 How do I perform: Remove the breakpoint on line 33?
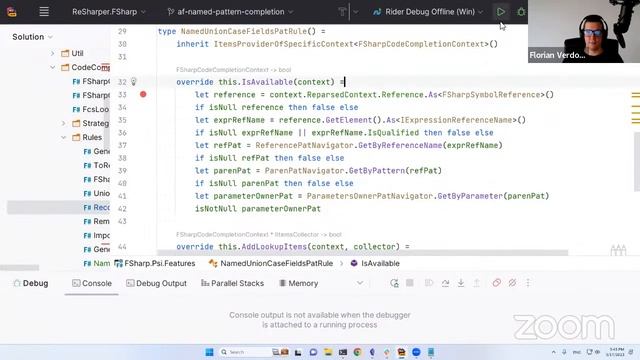[x=143, y=94]
